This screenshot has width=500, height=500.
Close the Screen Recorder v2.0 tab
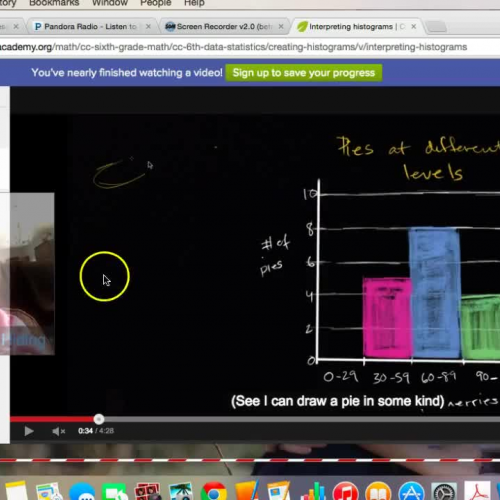(x=281, y=26)
